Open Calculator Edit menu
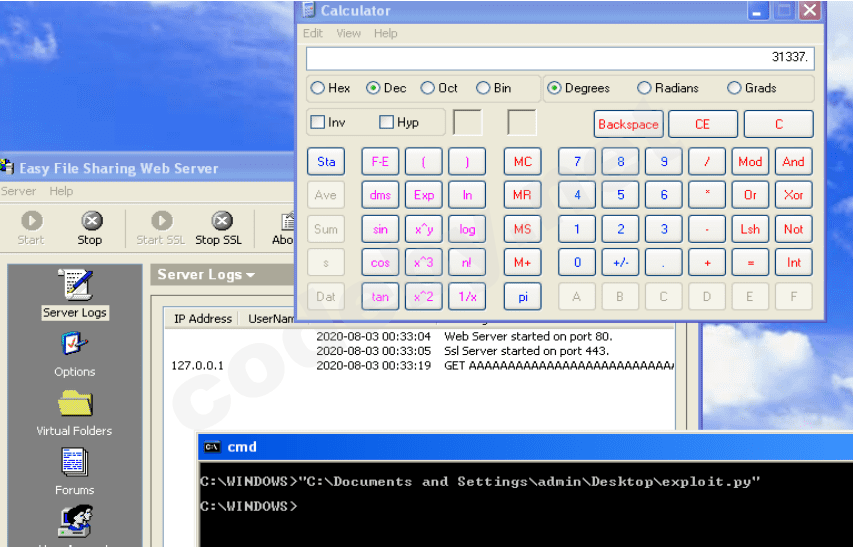Screen dimensions: 853x547 click(312, 33)
